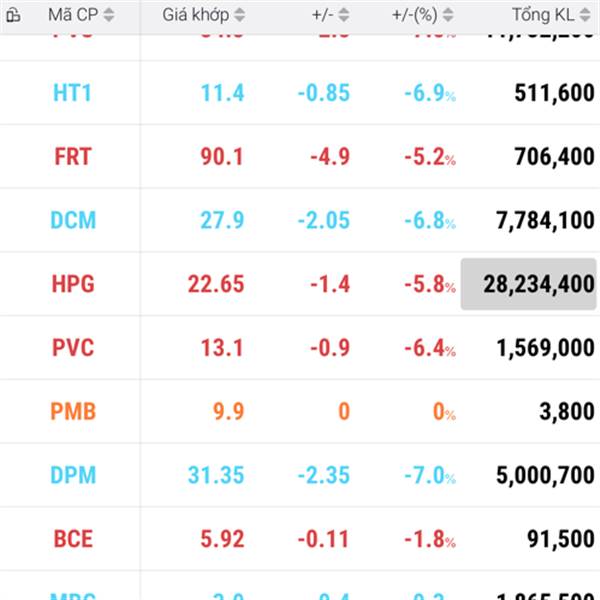
Task: Open the DCM stock ticker
Action: click(73, 220)
